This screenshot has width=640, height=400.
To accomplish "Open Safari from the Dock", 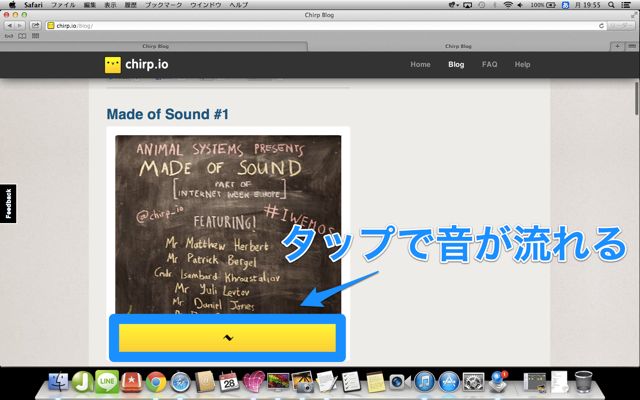I will [x=181, y=382].
